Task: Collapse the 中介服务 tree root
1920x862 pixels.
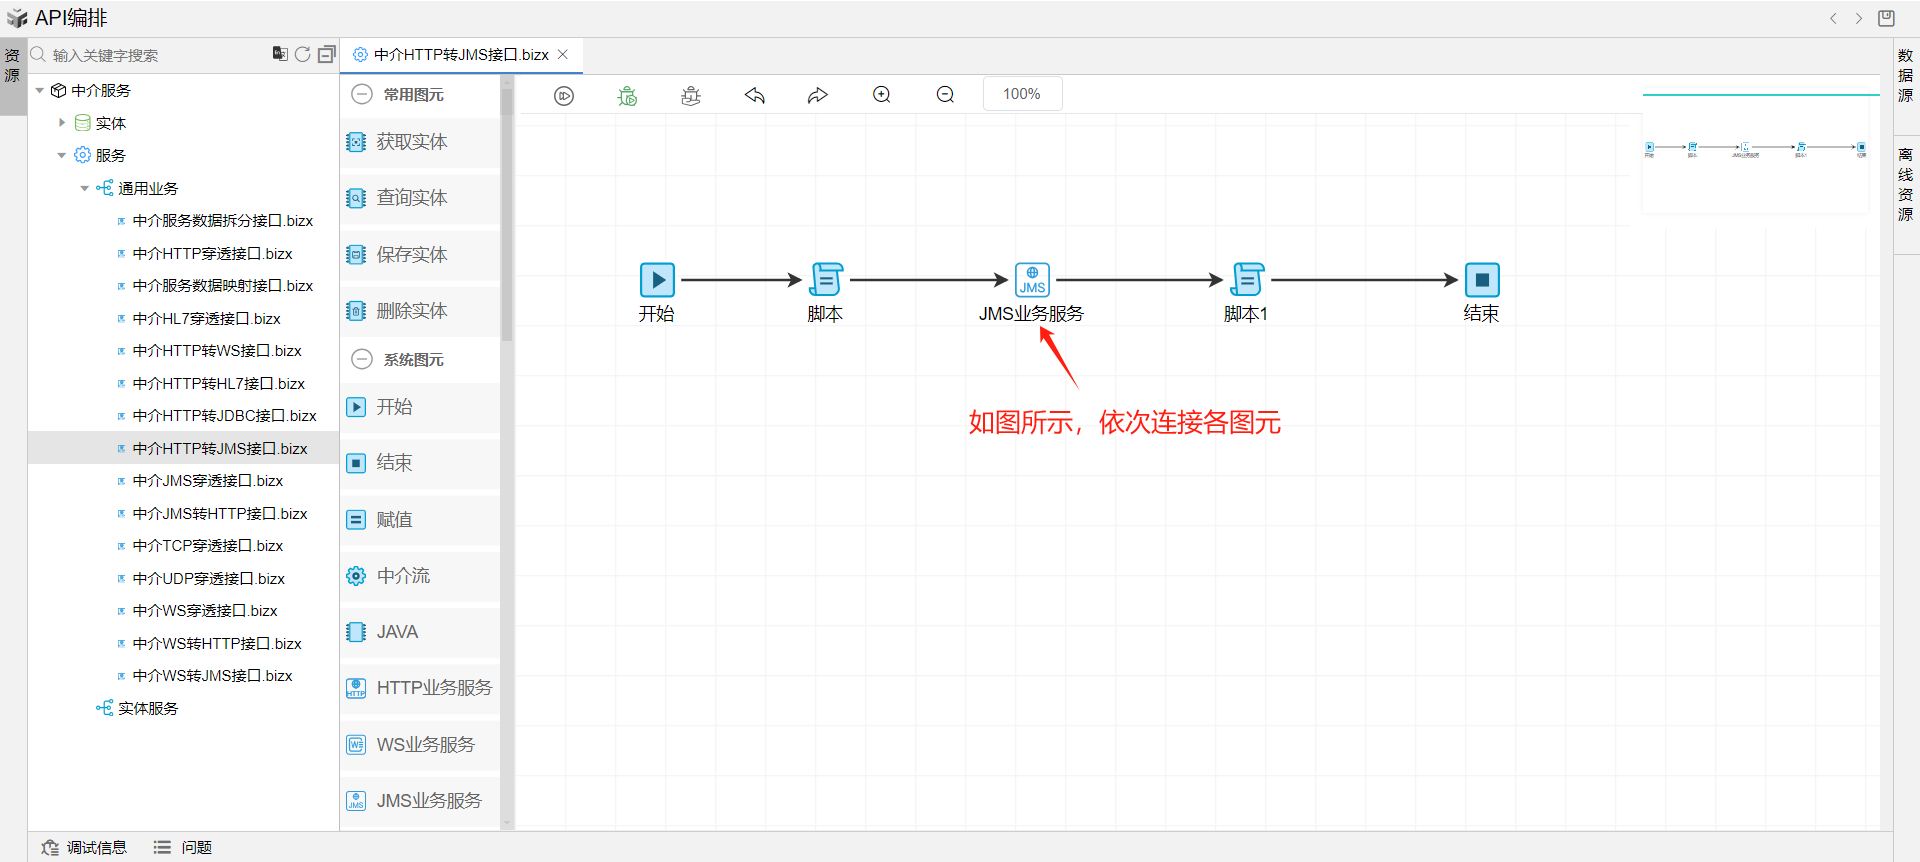Action: point(40,91)
